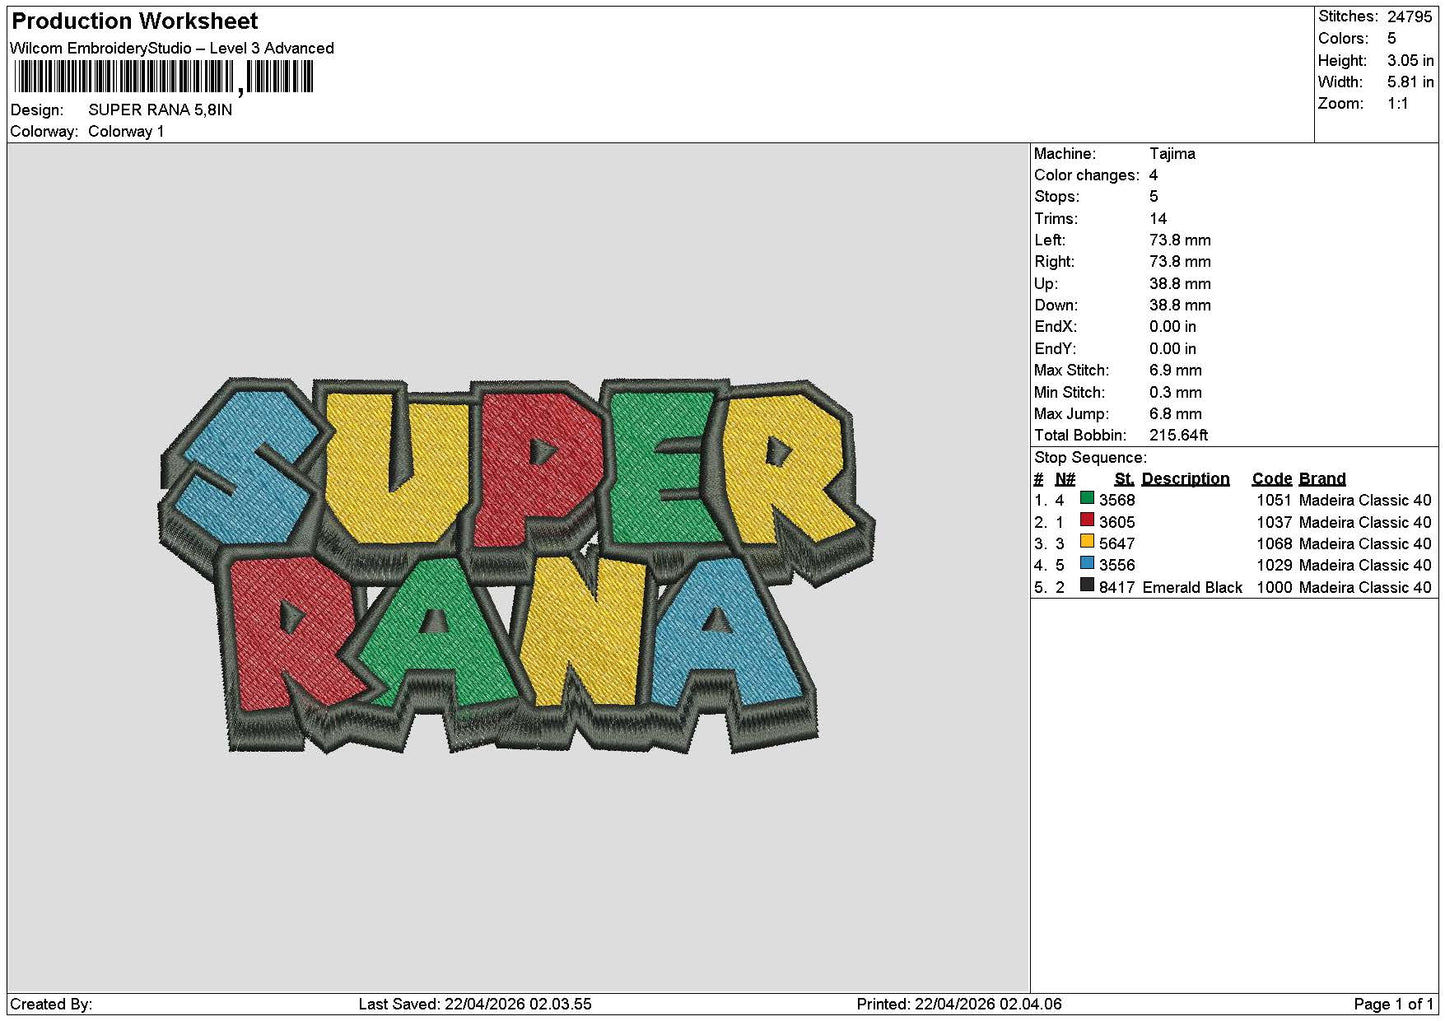Click the 'Production Worksheet' title

coord(135,21)
